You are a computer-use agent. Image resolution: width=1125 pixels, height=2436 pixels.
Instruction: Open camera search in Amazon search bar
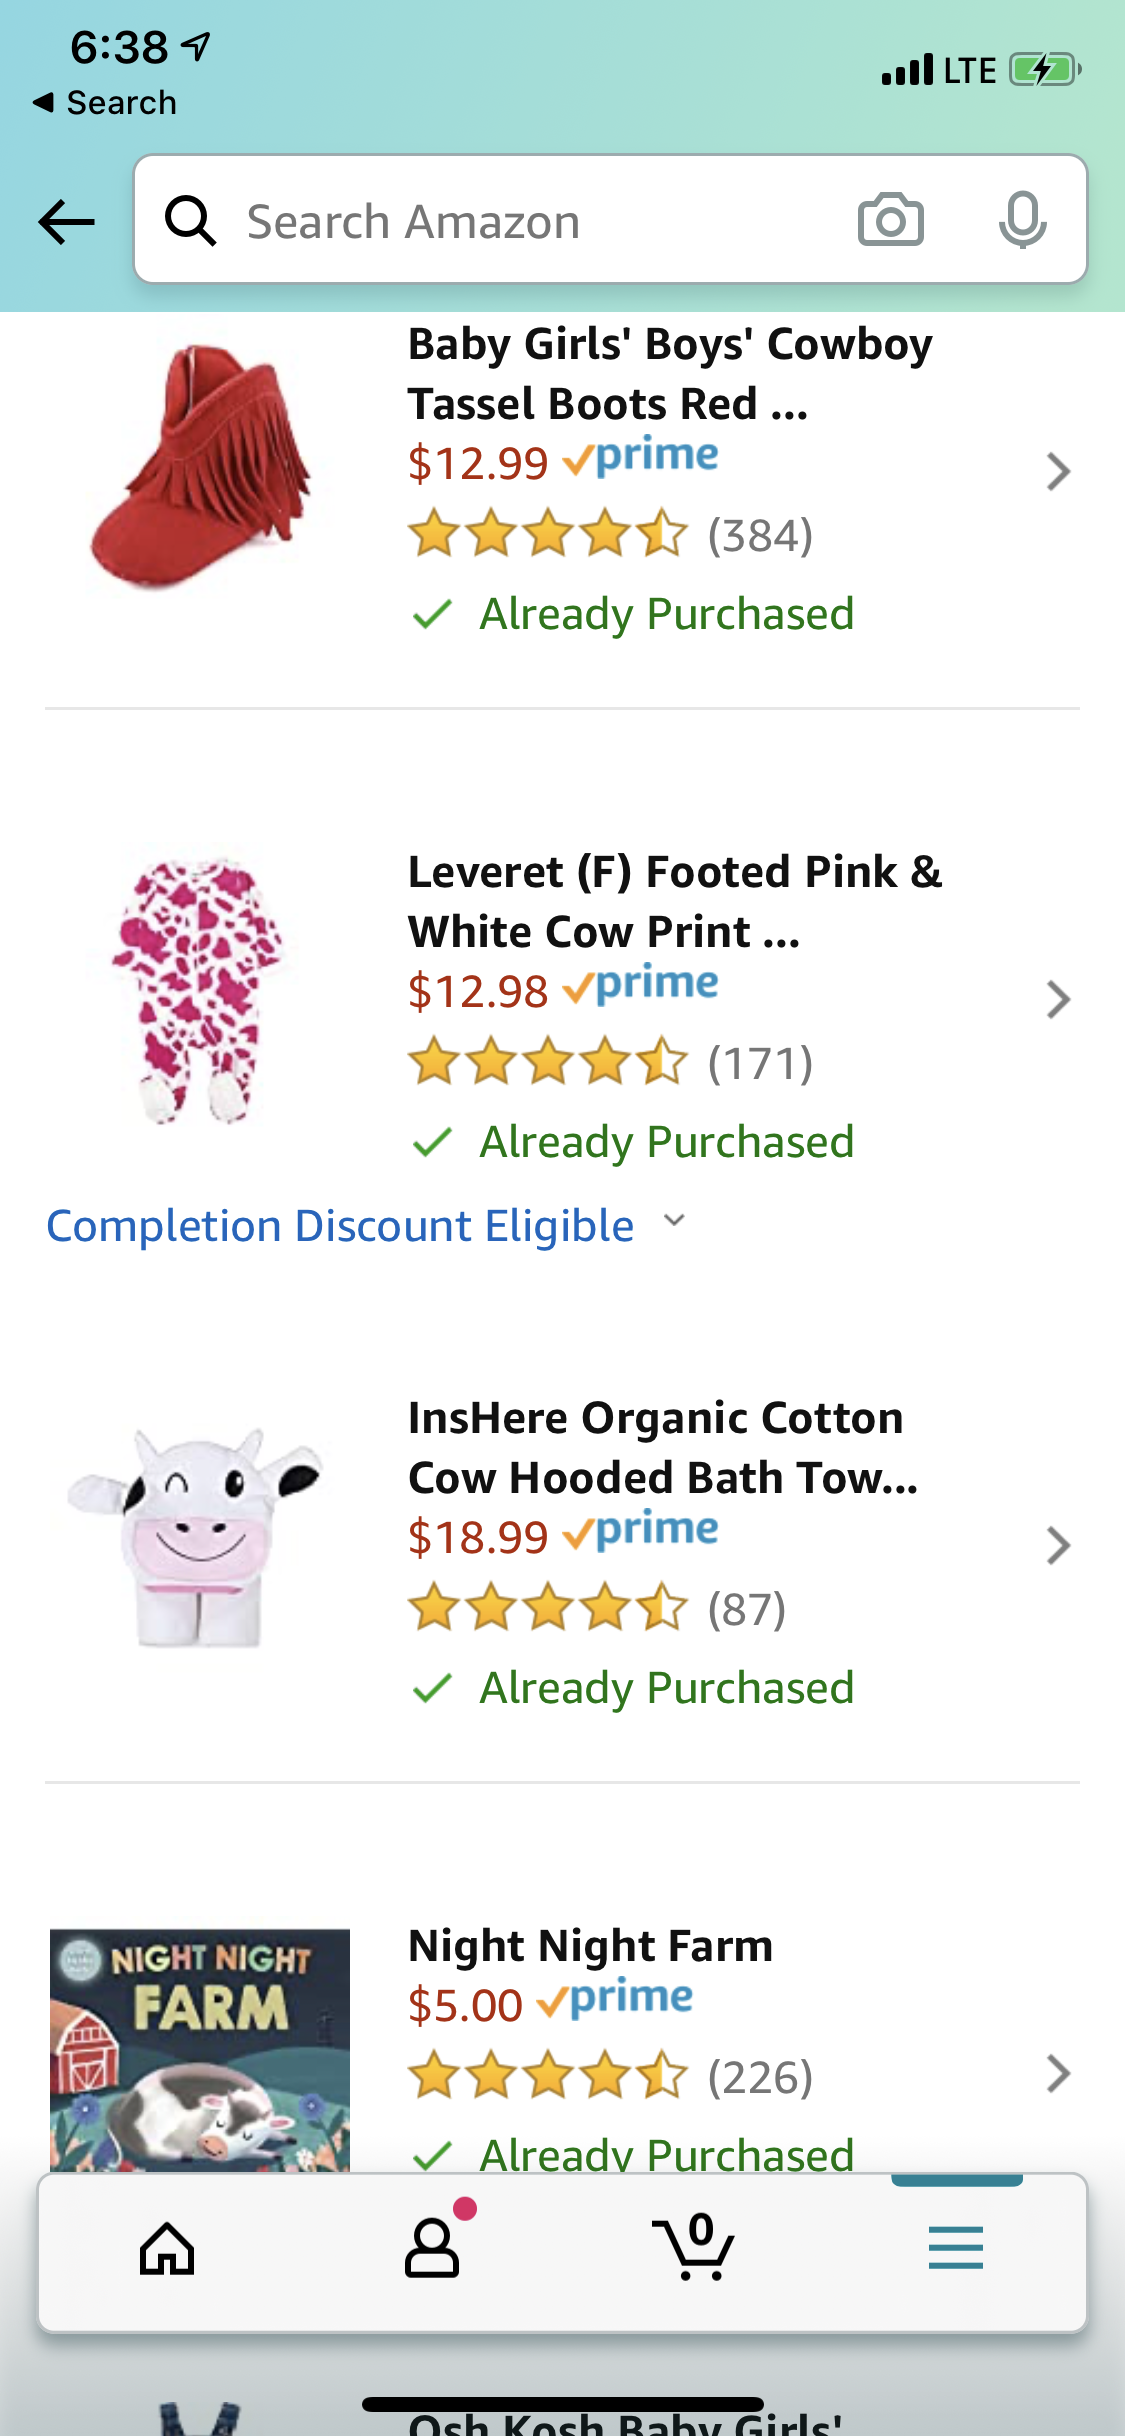890,220
